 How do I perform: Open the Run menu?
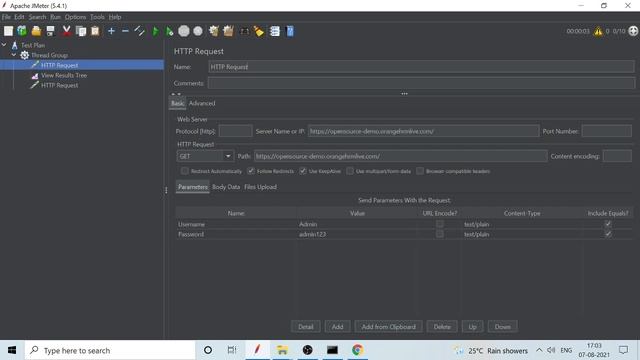pos(56,17)
